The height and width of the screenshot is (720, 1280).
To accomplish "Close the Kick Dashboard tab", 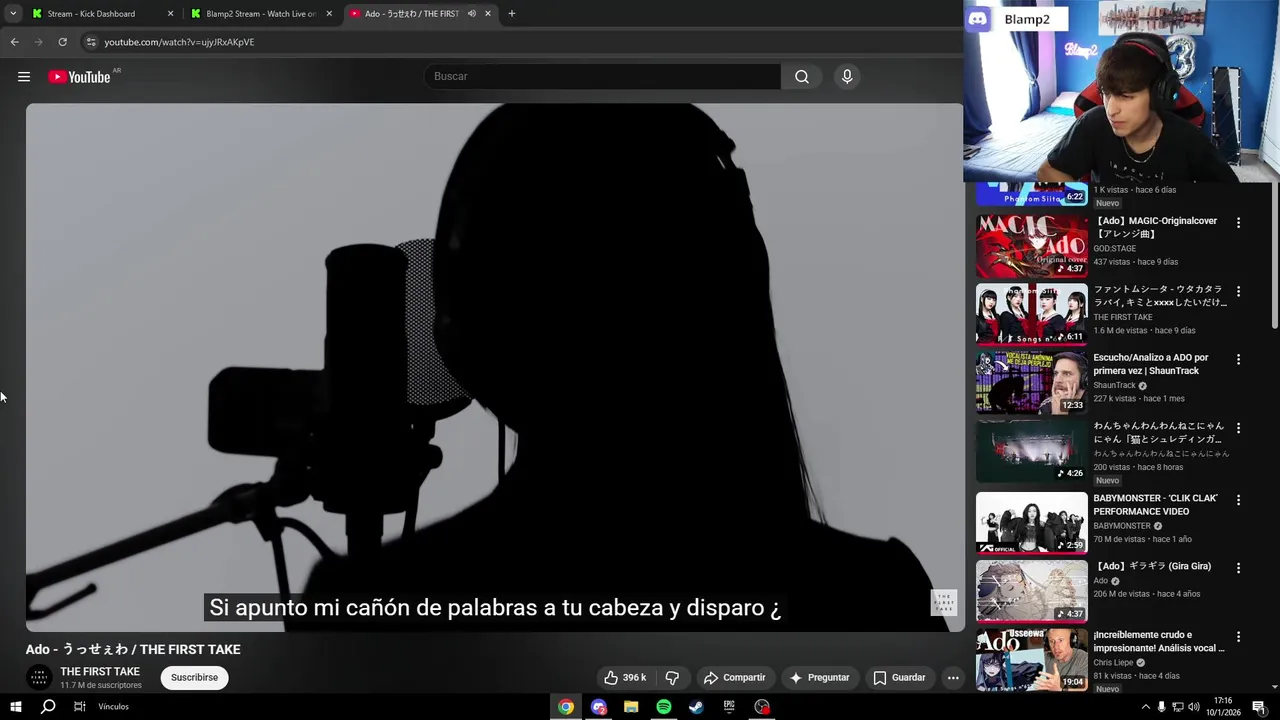I will [x=170, y=14].
